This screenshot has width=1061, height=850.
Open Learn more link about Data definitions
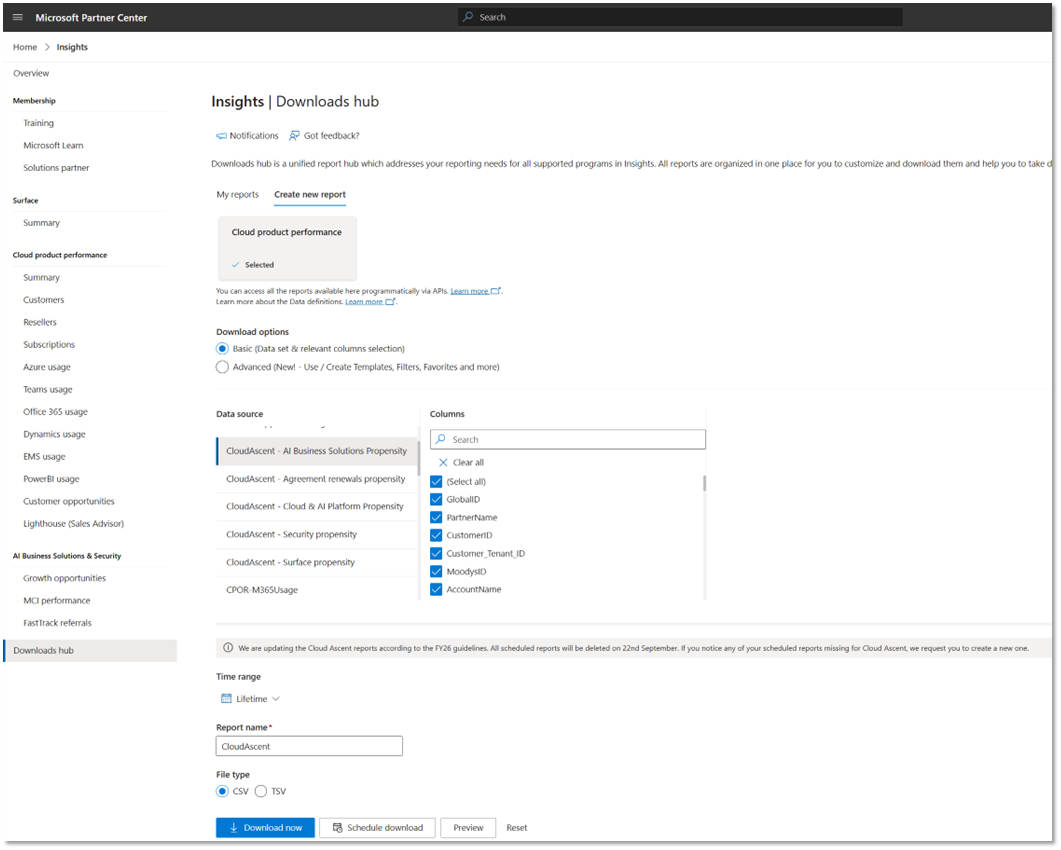pyautogui.click(x=364, y=302)
